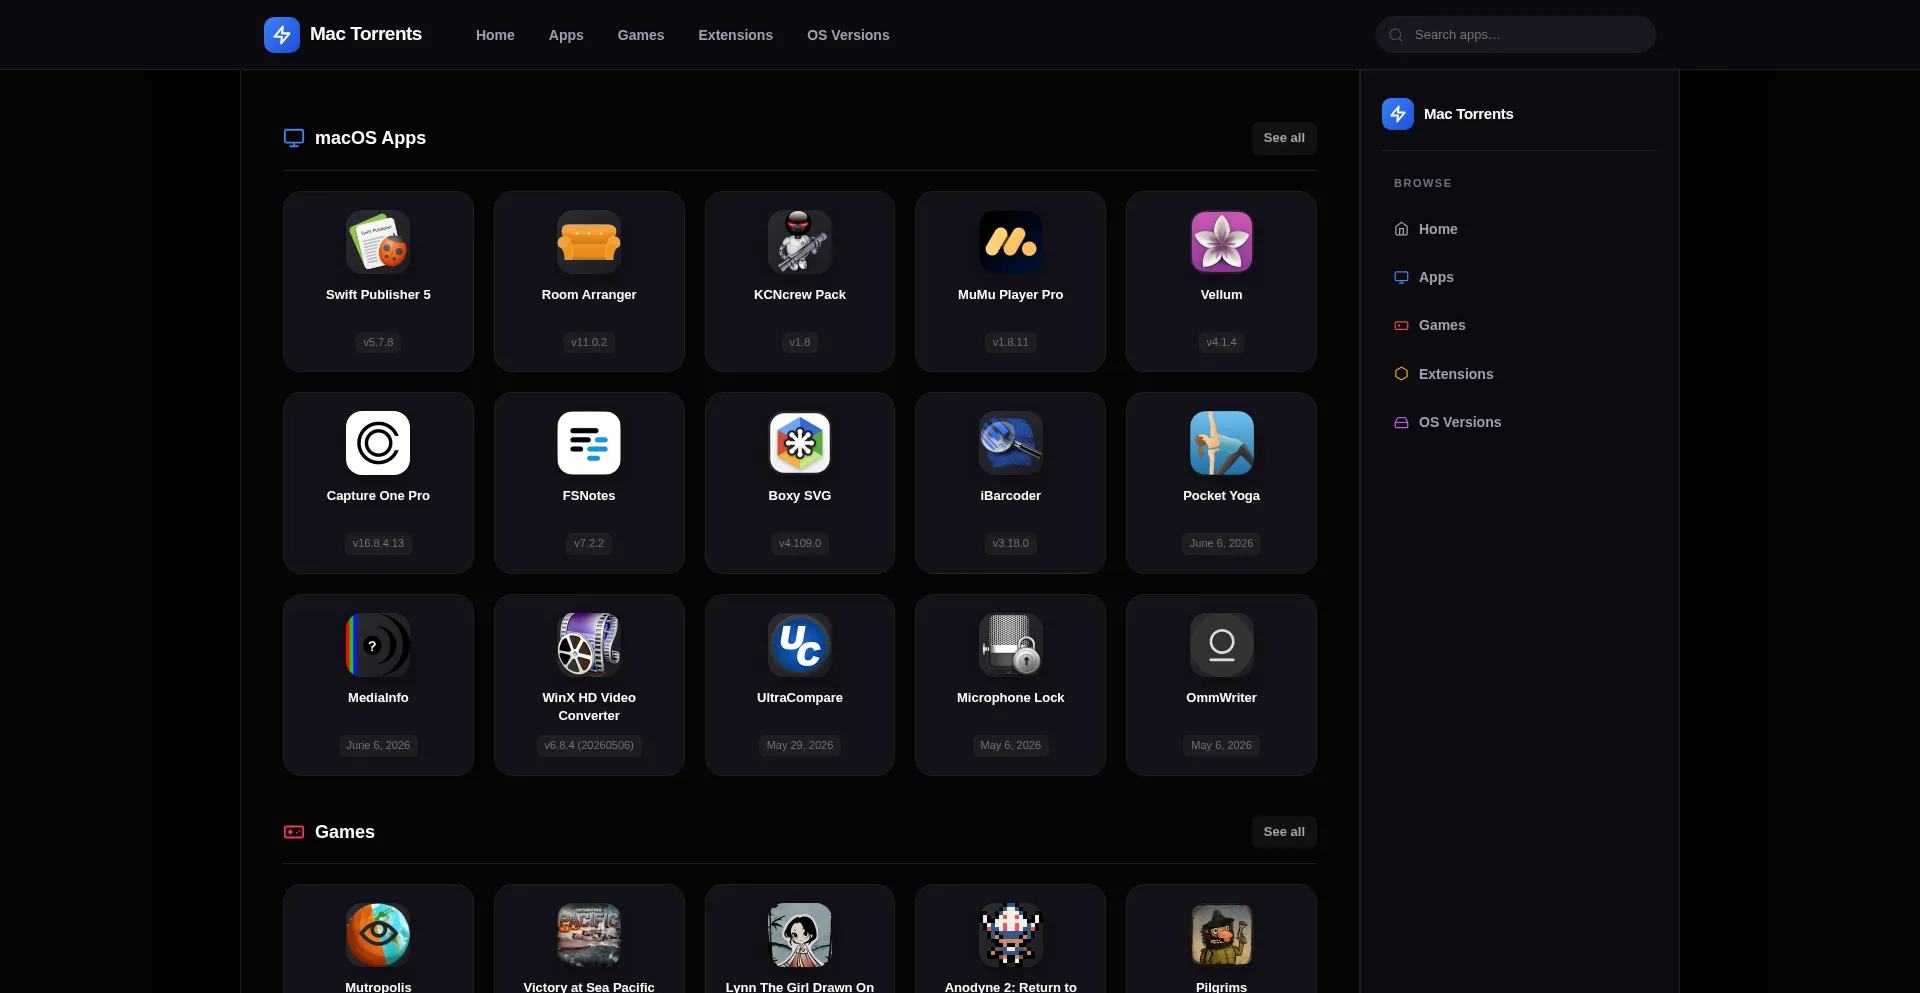This screenshot has width=1920, height=993.
Task: Focus the Search apps input field
Action: 1516,35
